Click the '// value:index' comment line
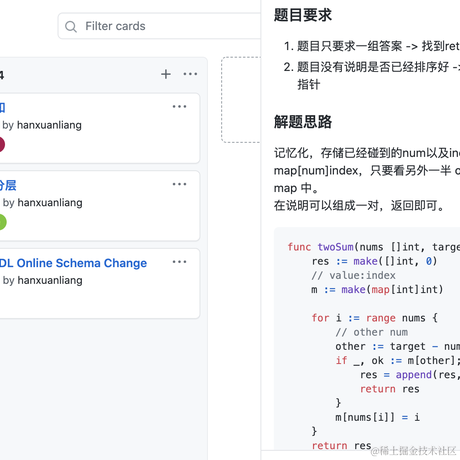The image size is (460, 460). tap(354, 275)
